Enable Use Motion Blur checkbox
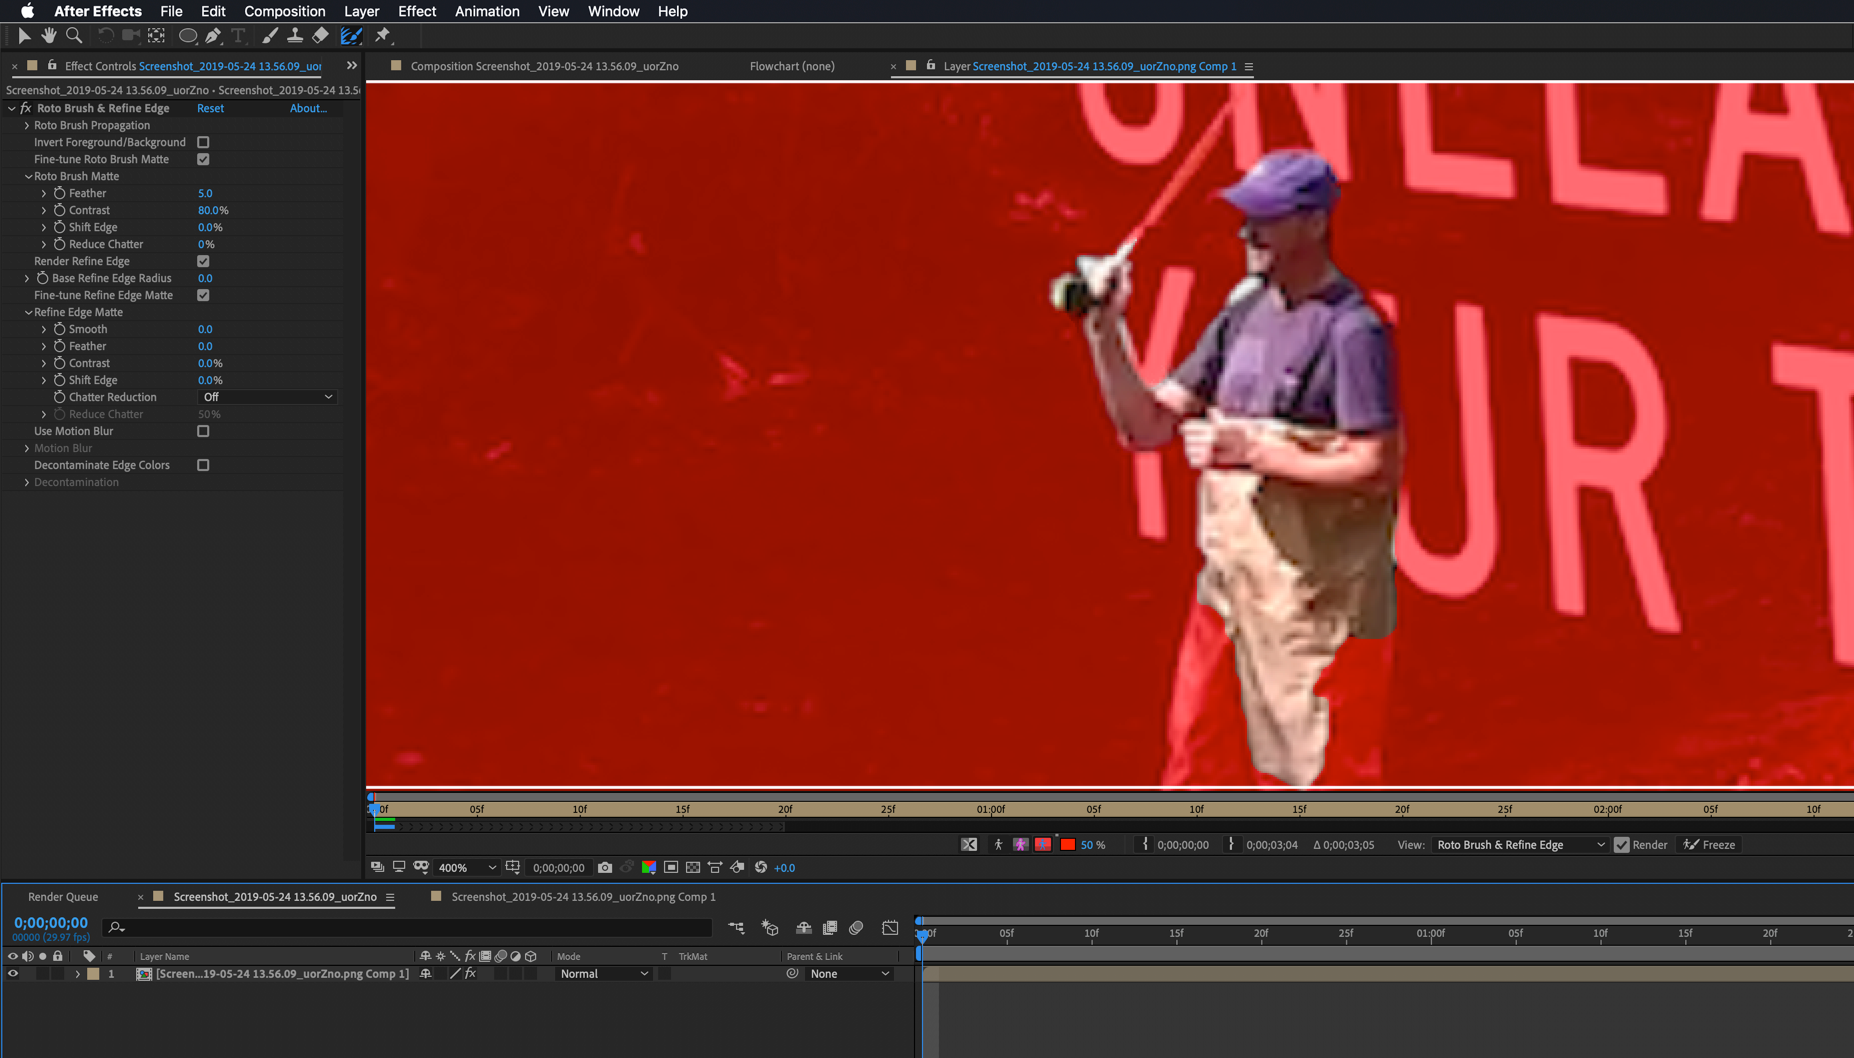 (203, 431)
